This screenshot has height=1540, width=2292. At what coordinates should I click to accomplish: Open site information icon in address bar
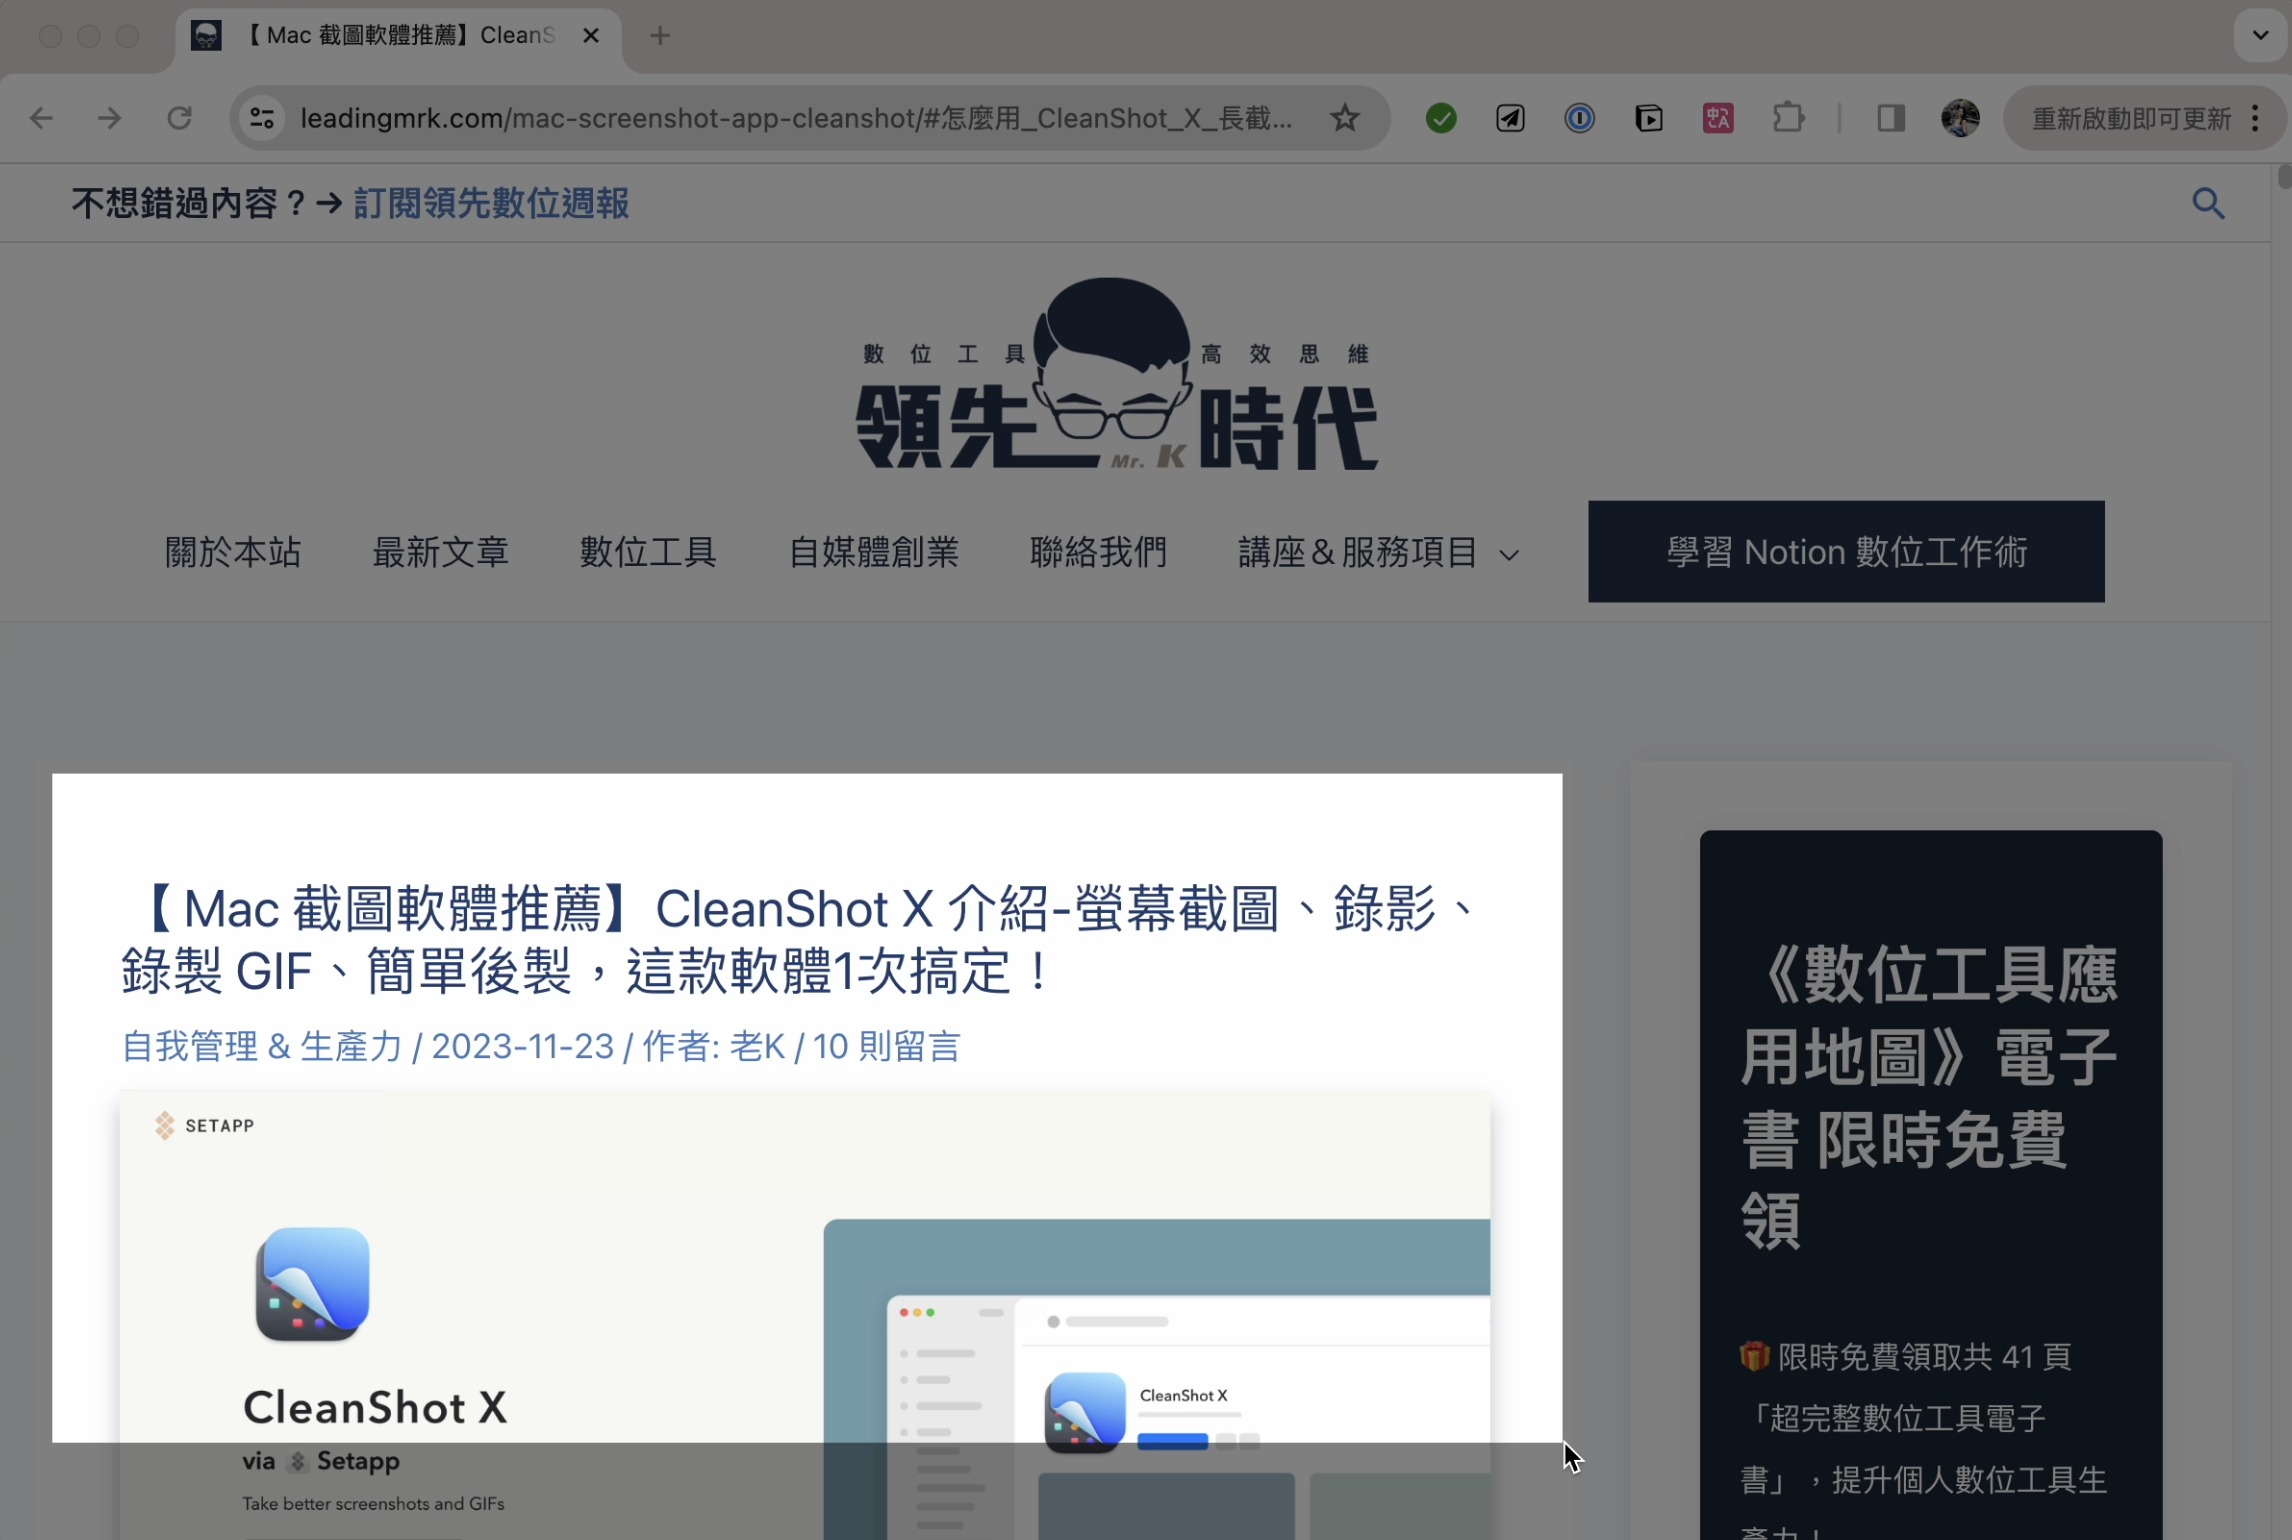point(262,118)
